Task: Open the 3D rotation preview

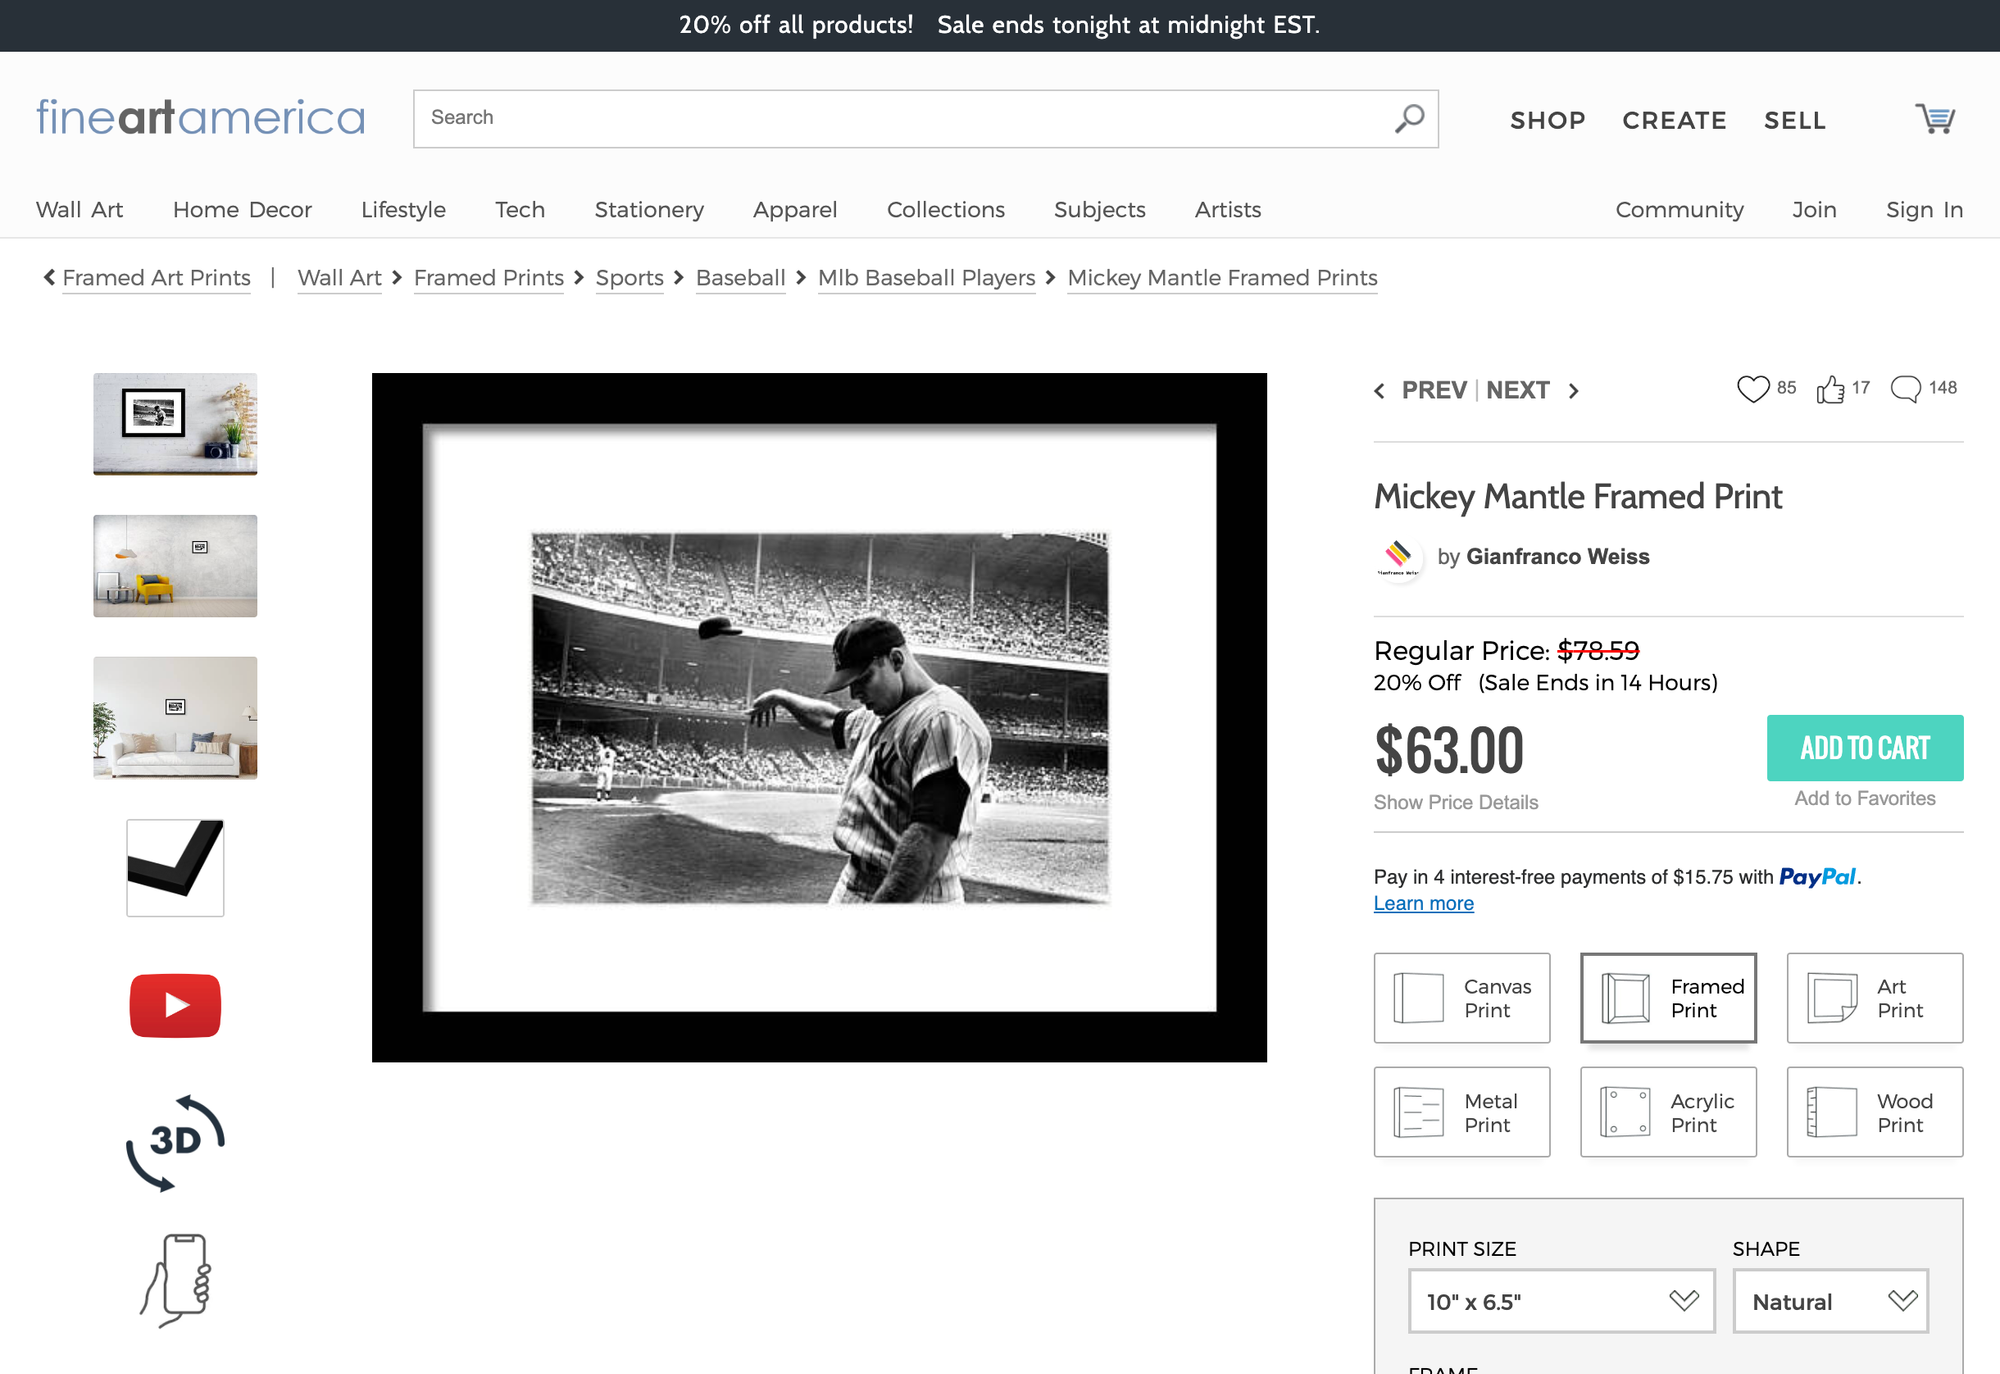Action: pyautogui.click(x=174, y=1139)
